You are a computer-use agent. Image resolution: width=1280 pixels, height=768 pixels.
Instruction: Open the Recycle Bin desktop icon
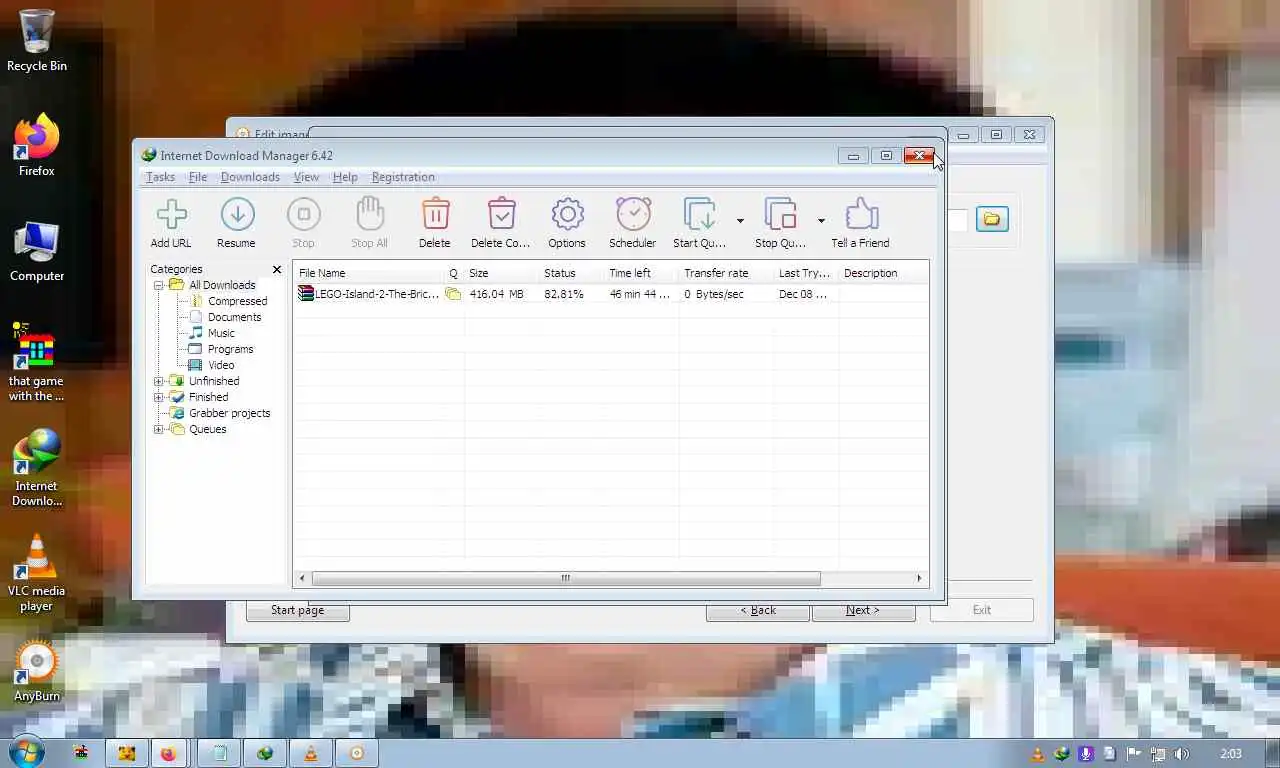tap(37, 41)
